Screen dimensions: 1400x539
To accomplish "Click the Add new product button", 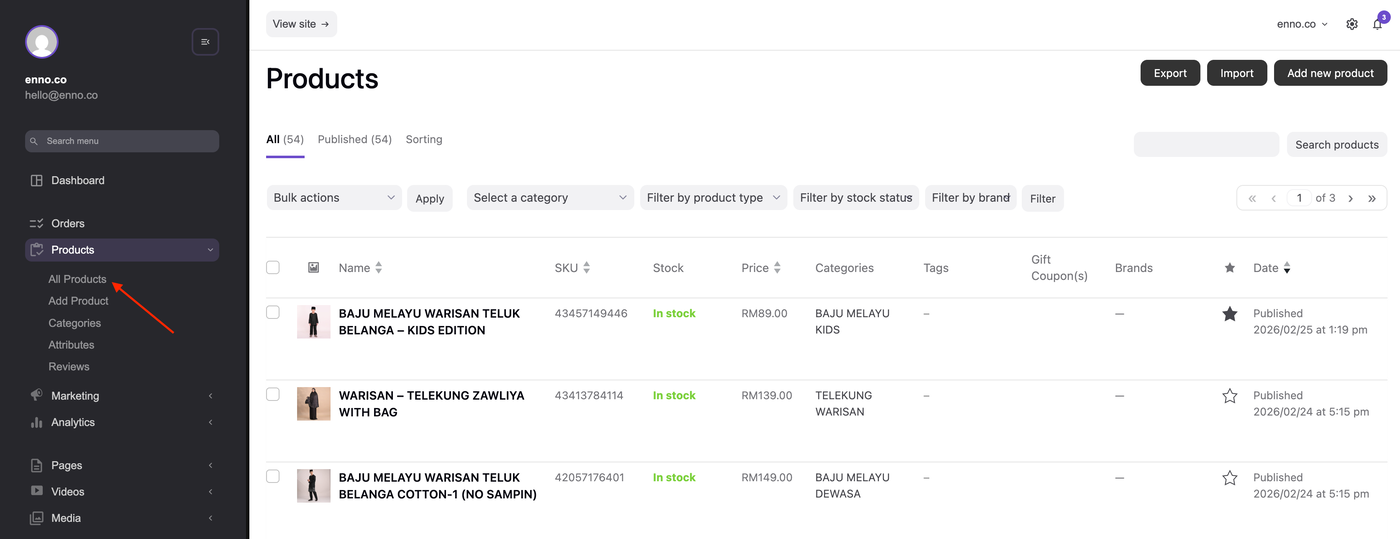I will [x=1330, y=73].
